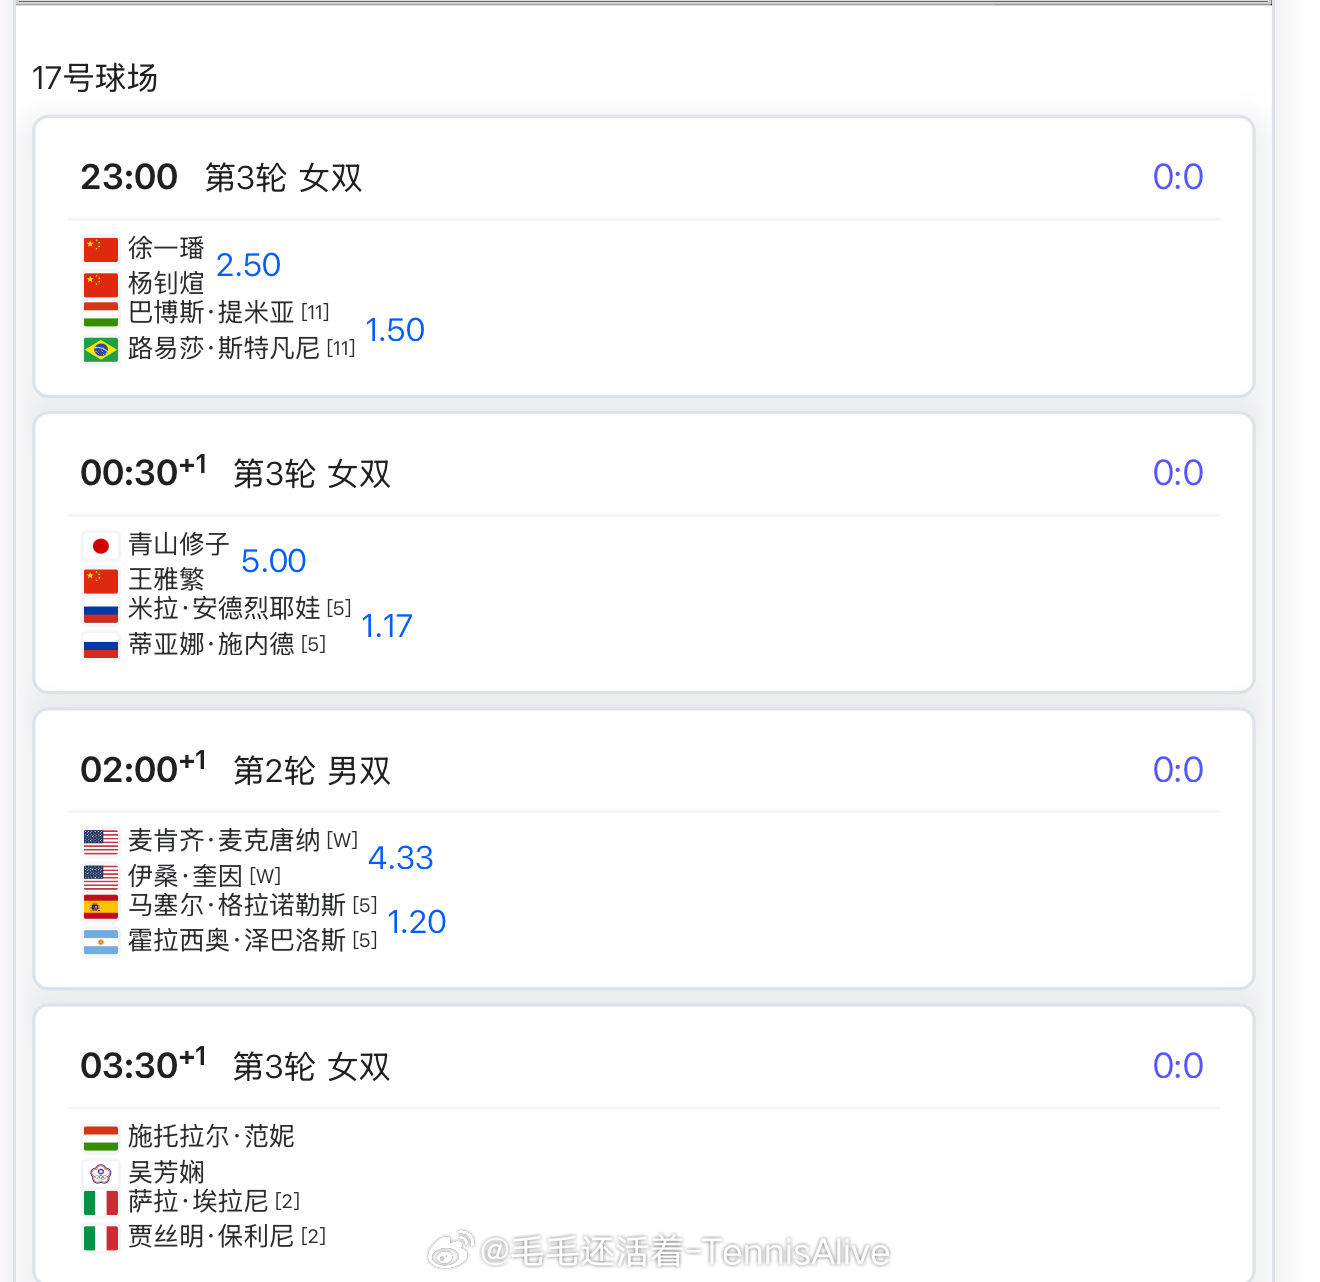Click the Argentina flag beside 霍拉西奥·泽巴洛斯

coord(100,942)
